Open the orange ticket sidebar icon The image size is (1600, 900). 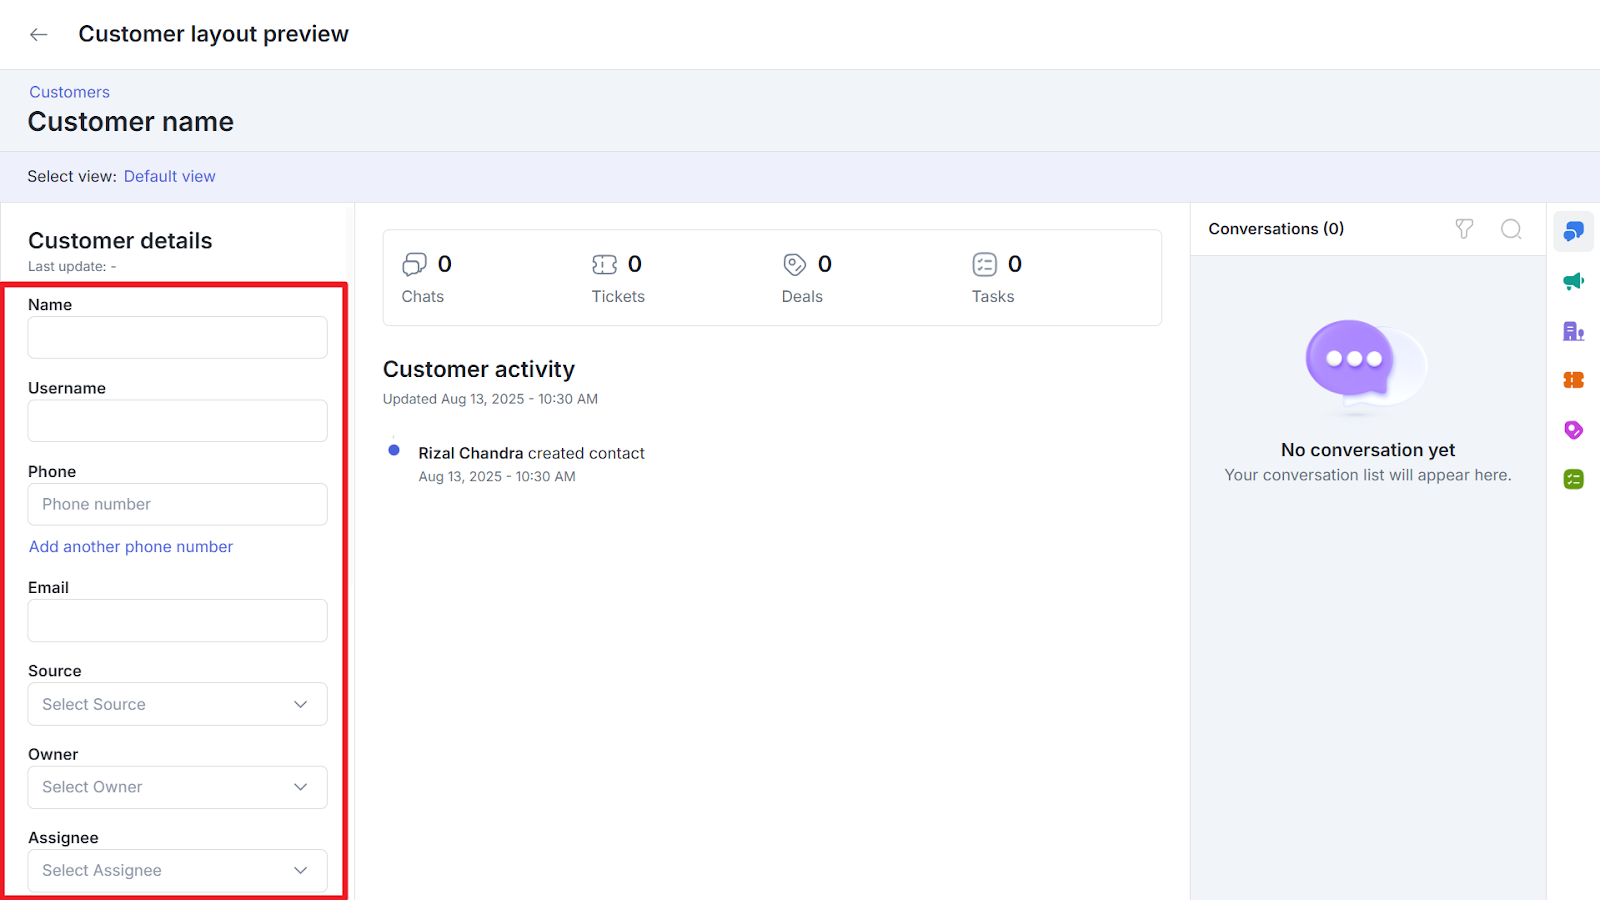[1573, 380]
